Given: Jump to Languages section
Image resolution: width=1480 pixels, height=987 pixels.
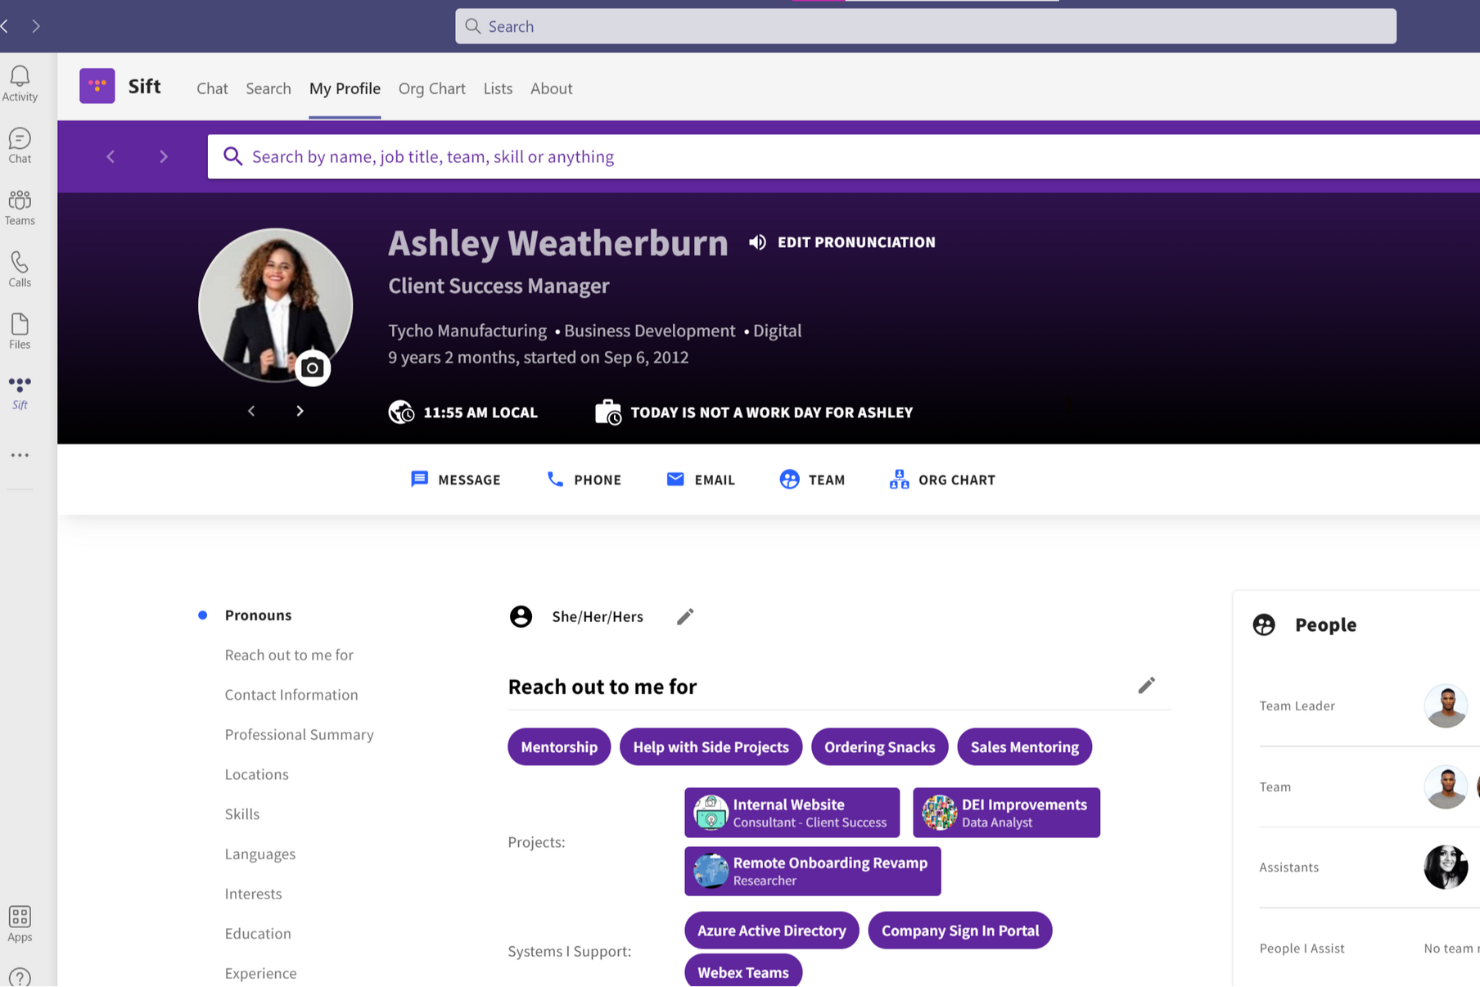Looking at the screenshot, I should 260,854.
